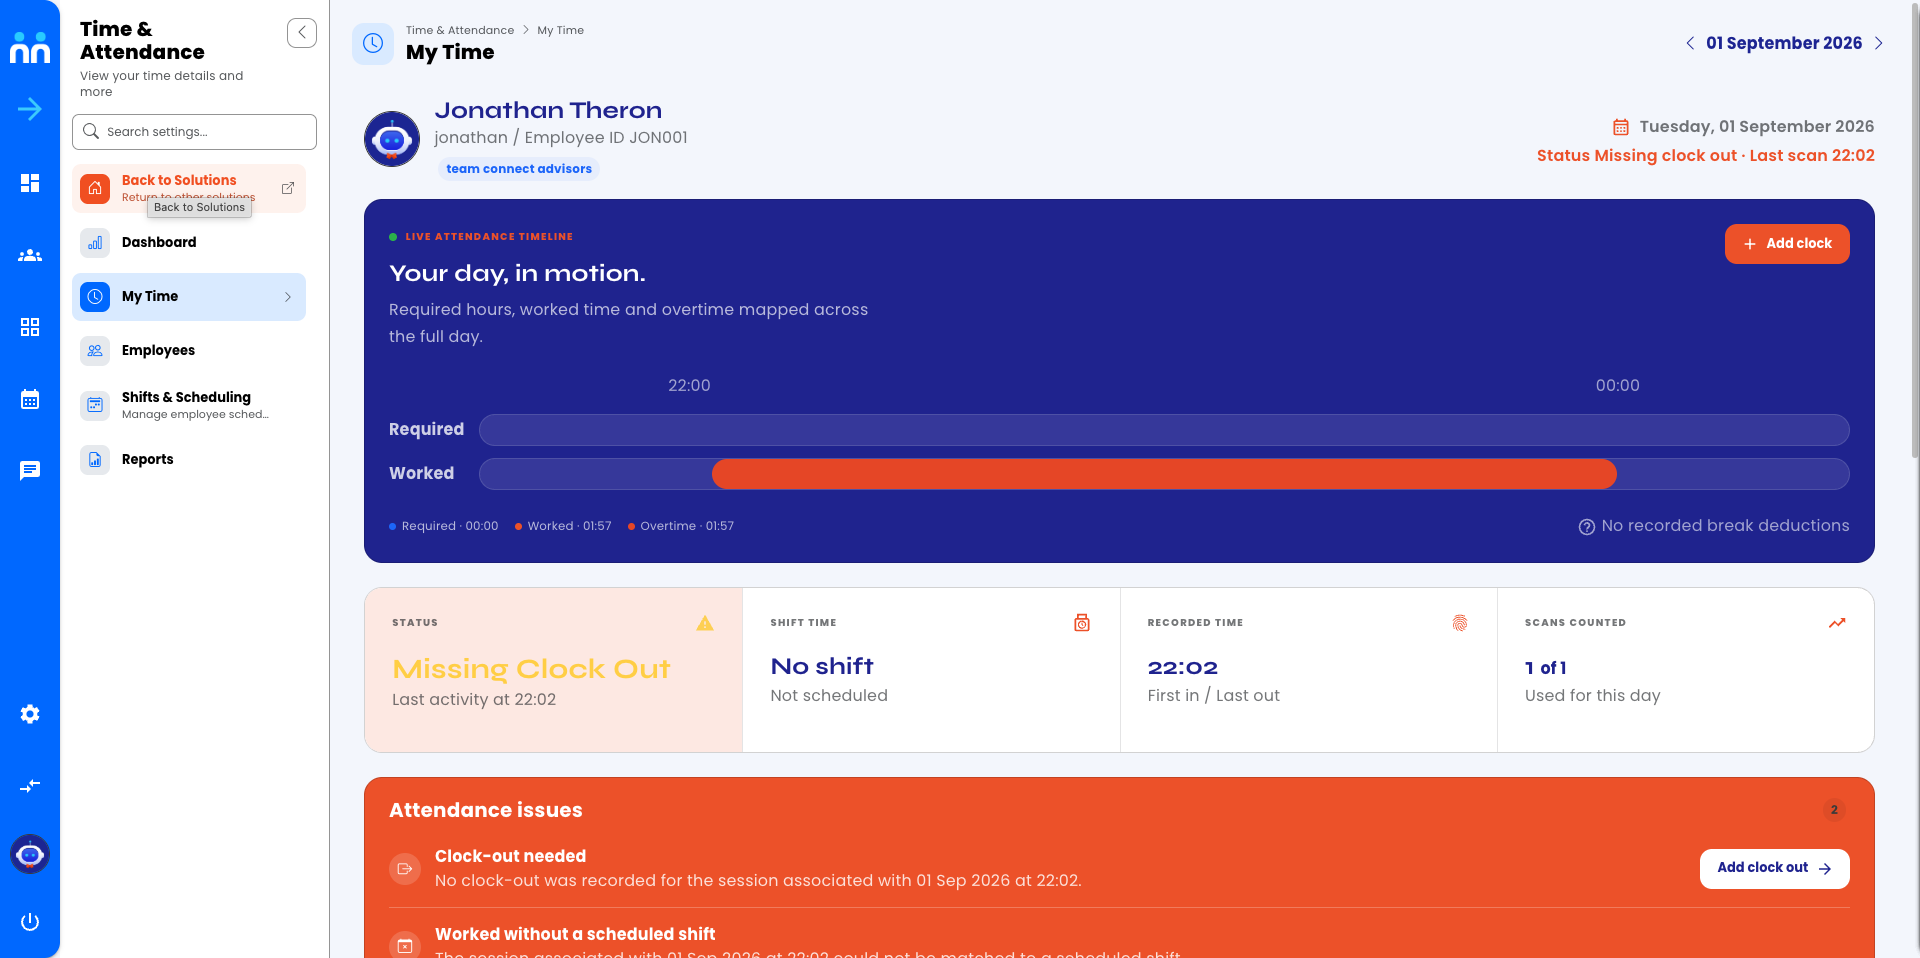Click the clock icon next to the My Time heading
Image resolution: width=1920 pixels, height=958 pixels.
tap(373, 43)
